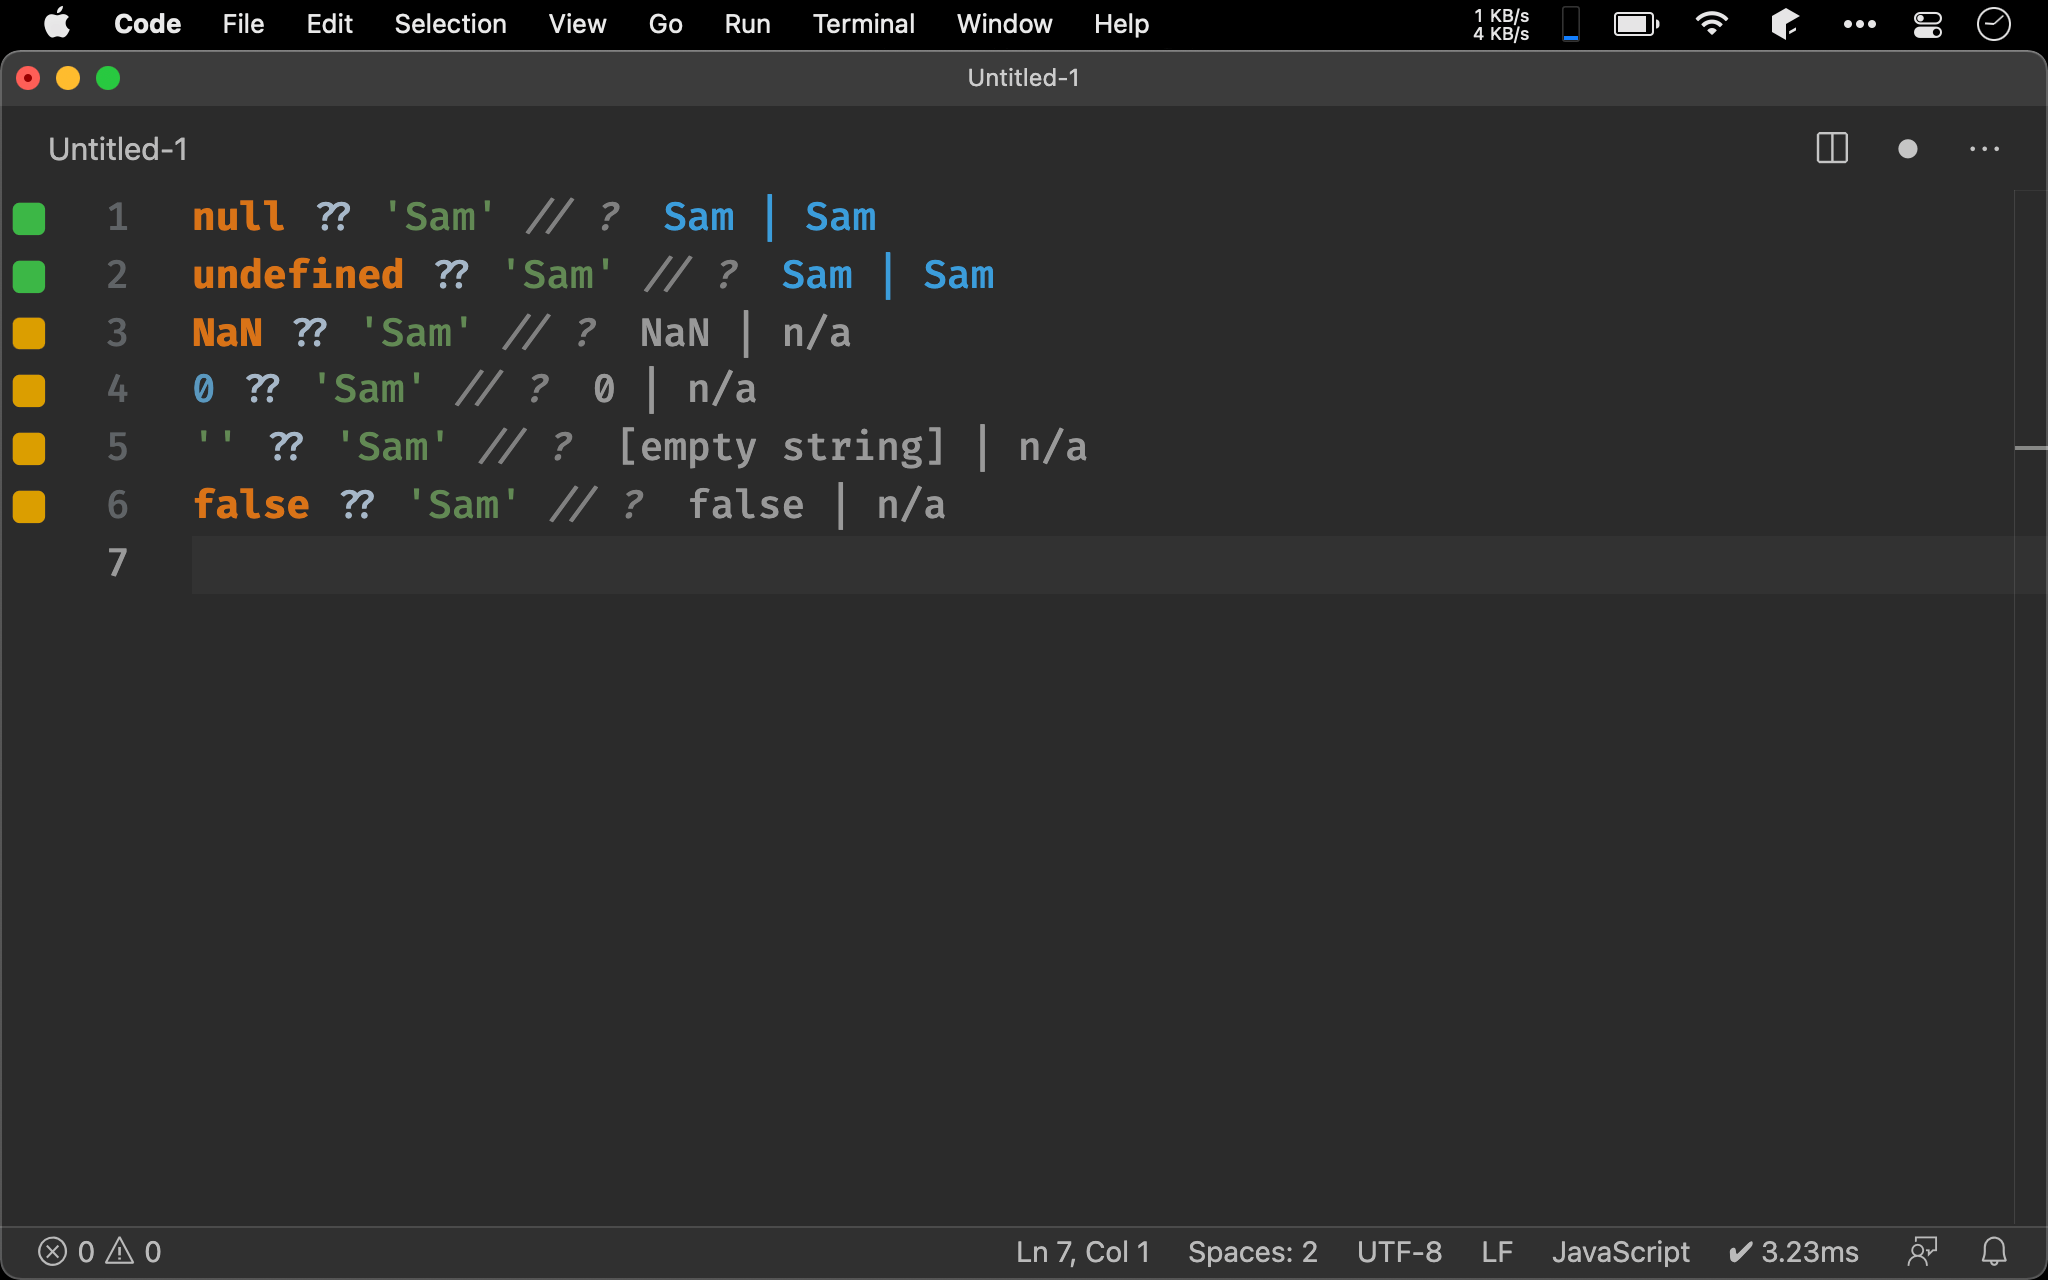Open the editor More Actions ellipsis
Viewport: 2048px width, 1280px height.
(1984, 149)
